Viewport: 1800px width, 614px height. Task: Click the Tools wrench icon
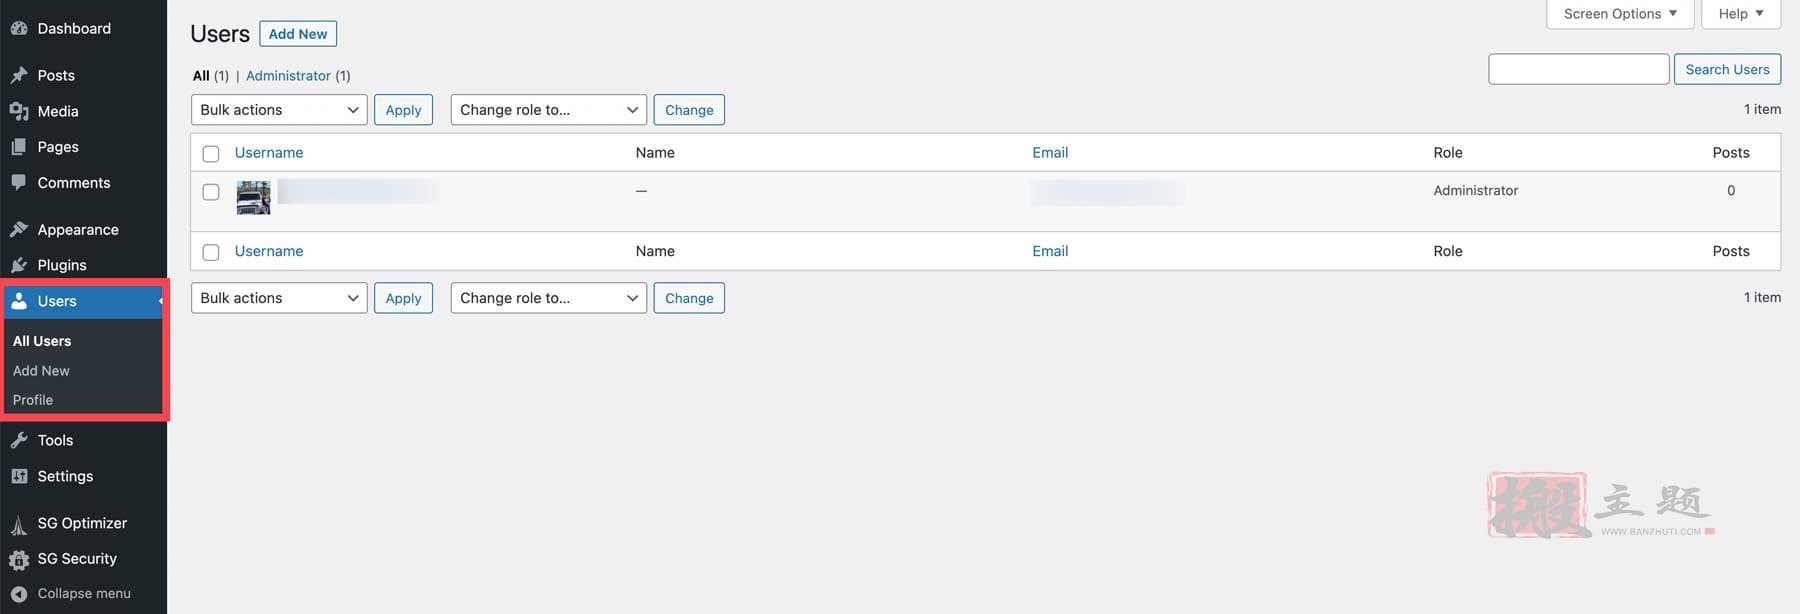pos(19,440)
